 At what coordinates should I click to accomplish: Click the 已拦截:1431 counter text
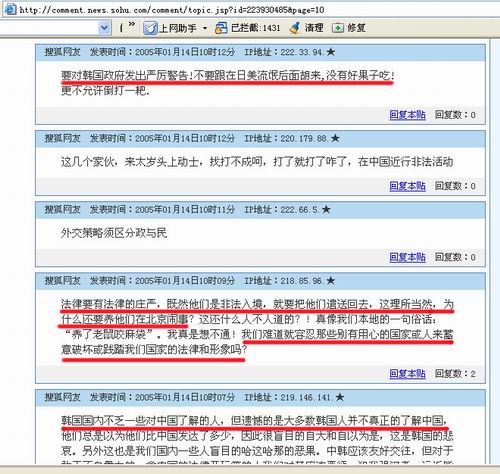(256, 28)
